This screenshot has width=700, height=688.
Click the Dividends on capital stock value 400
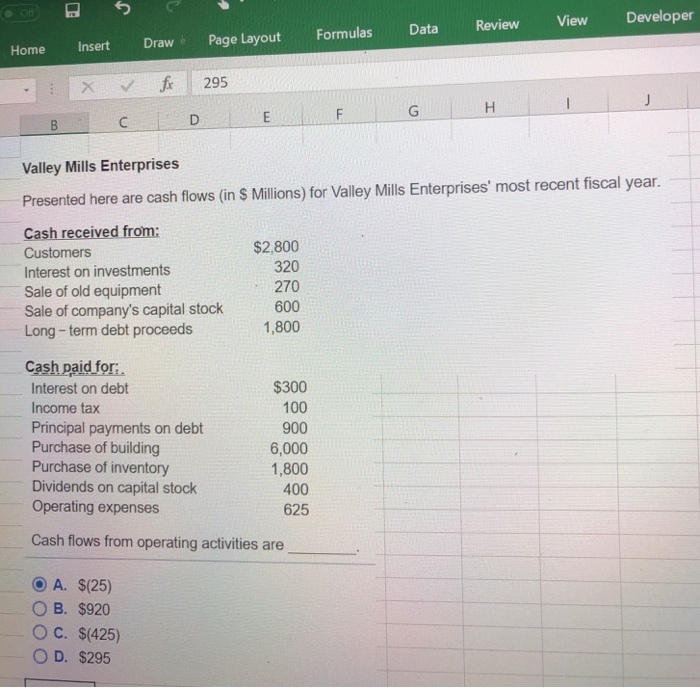296,489
